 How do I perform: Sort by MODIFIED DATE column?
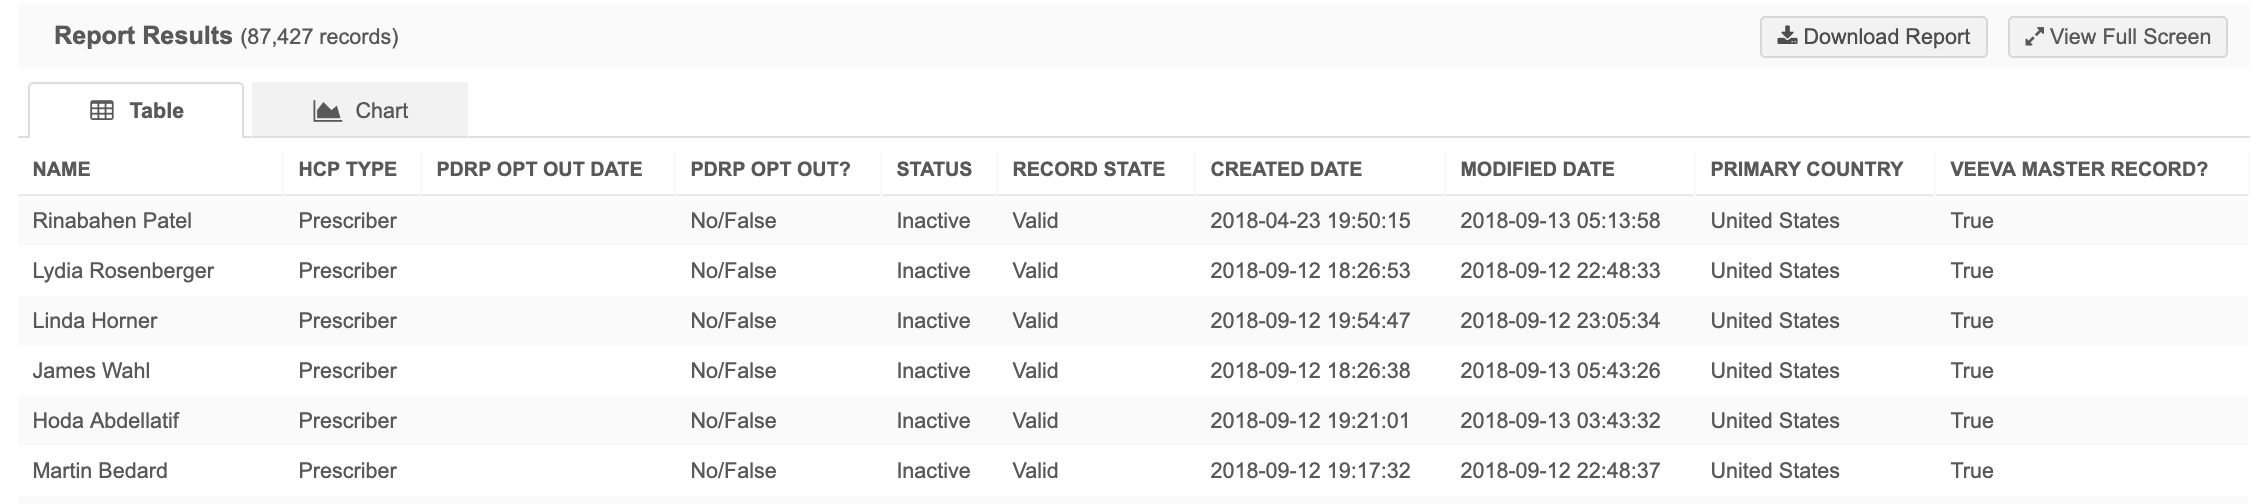(x=1537, y=169)
